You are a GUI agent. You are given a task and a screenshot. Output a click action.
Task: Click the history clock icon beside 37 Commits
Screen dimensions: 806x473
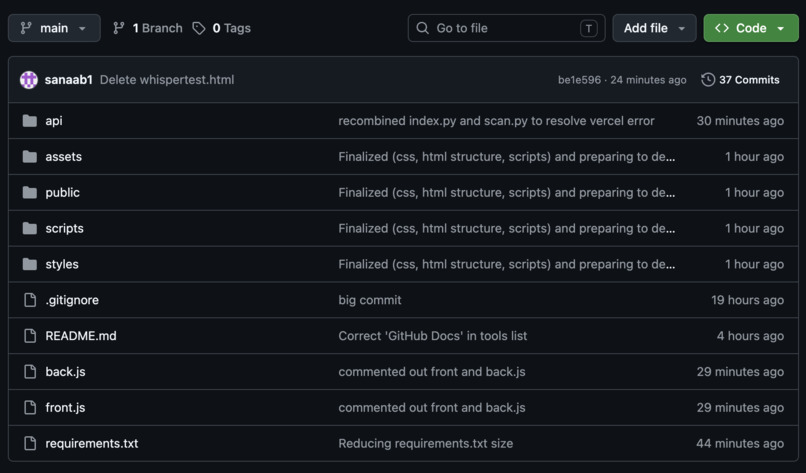click(708, 80)
